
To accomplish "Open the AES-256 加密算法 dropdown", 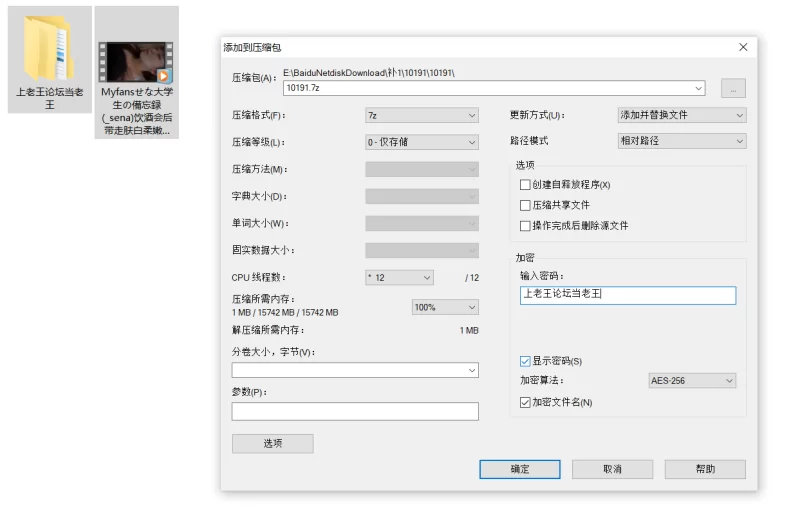I will [x=691, y=381].
